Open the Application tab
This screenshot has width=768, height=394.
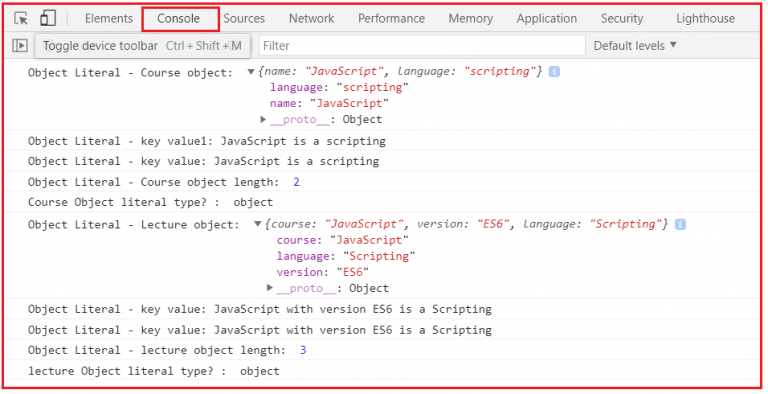click(x=547, y=19)
